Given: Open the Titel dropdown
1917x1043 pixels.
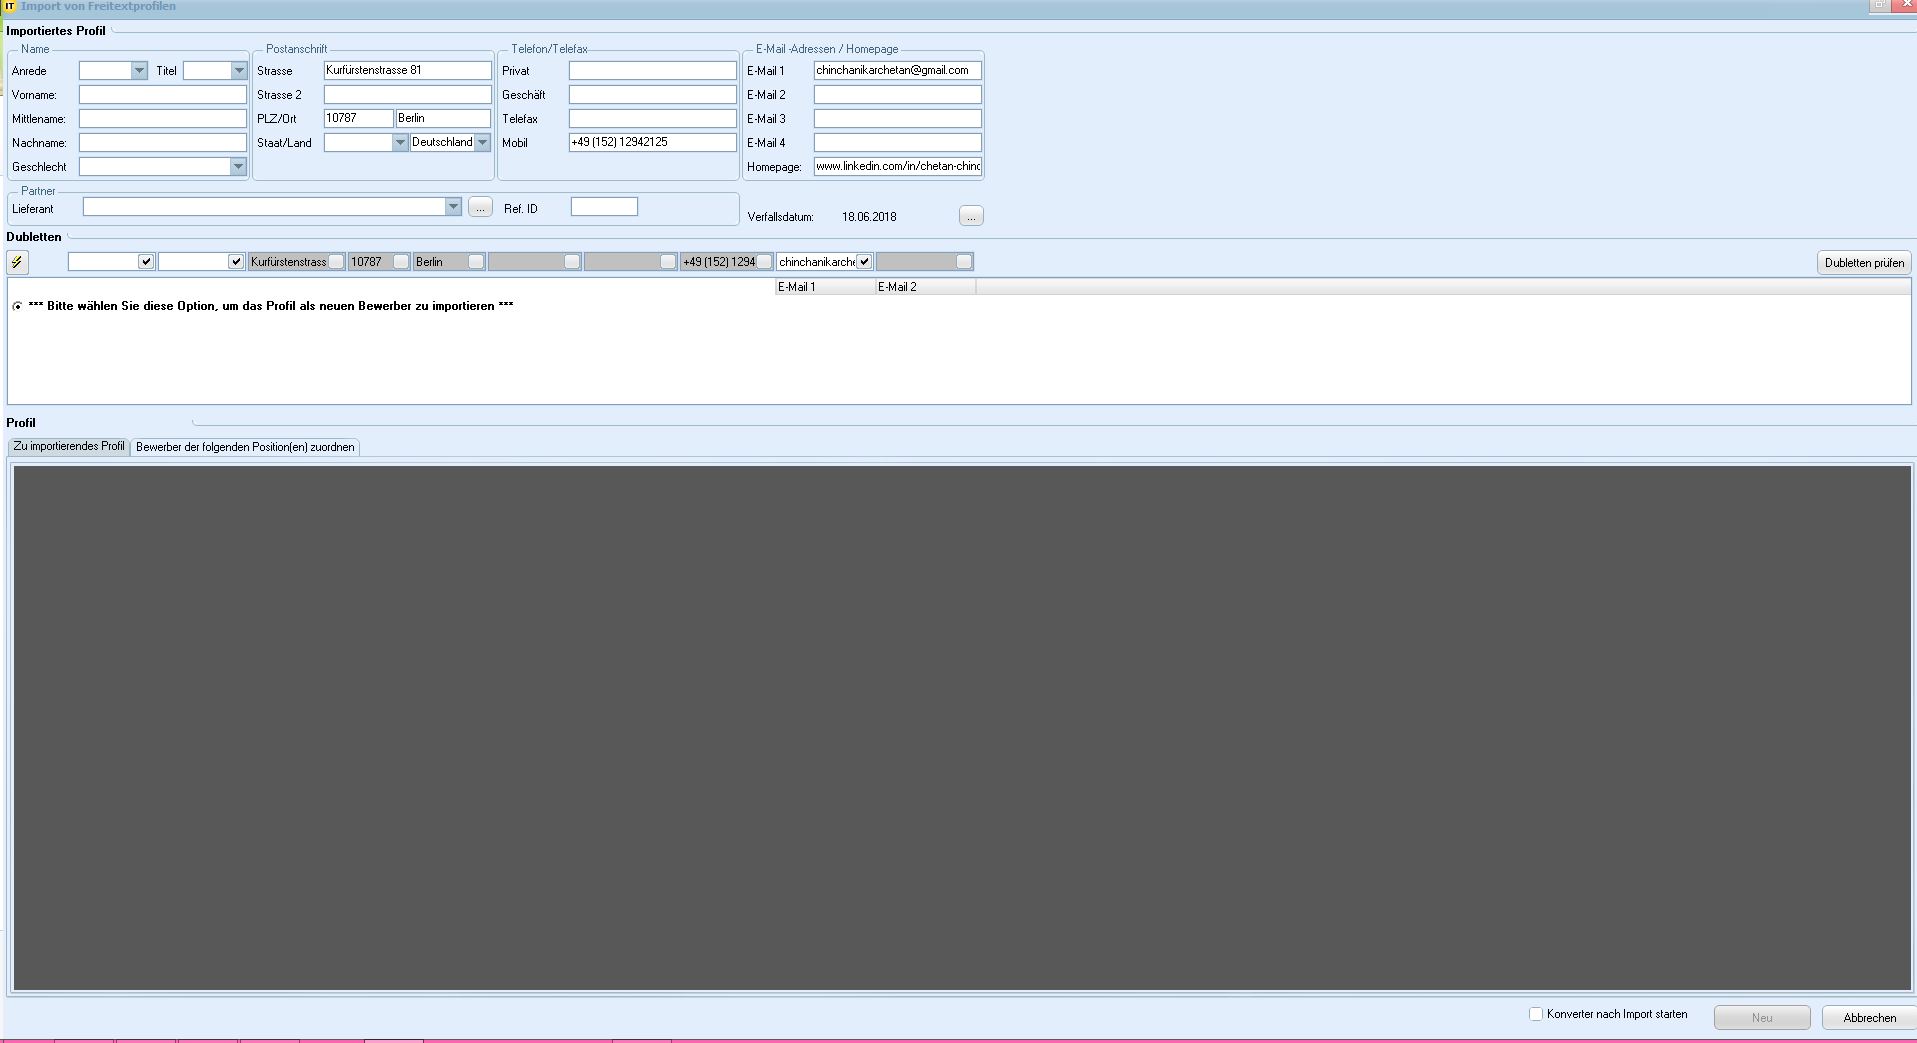Looking at the screenshot, I should point(238,71).
